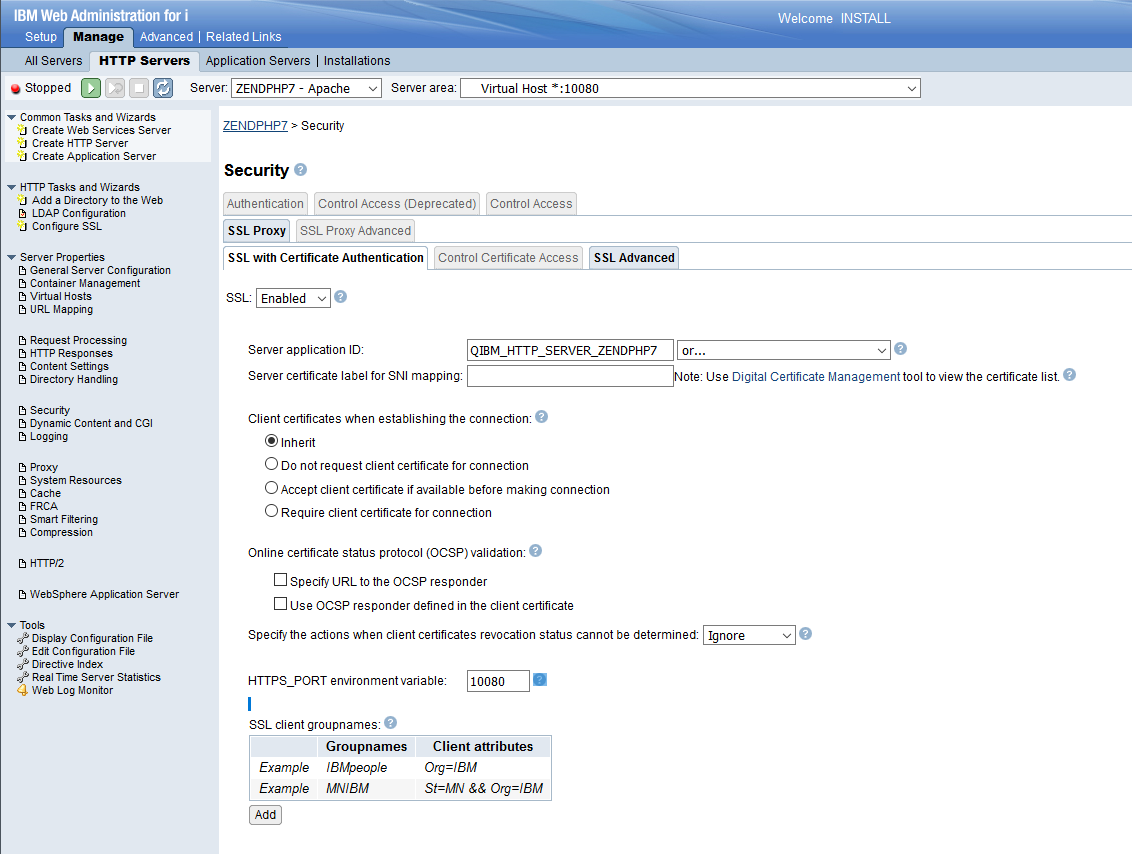The width and height of the screenshot is (1132, 854).
Task: Open the revocation status Ignore dropdown
Action: tap(749, 635)
